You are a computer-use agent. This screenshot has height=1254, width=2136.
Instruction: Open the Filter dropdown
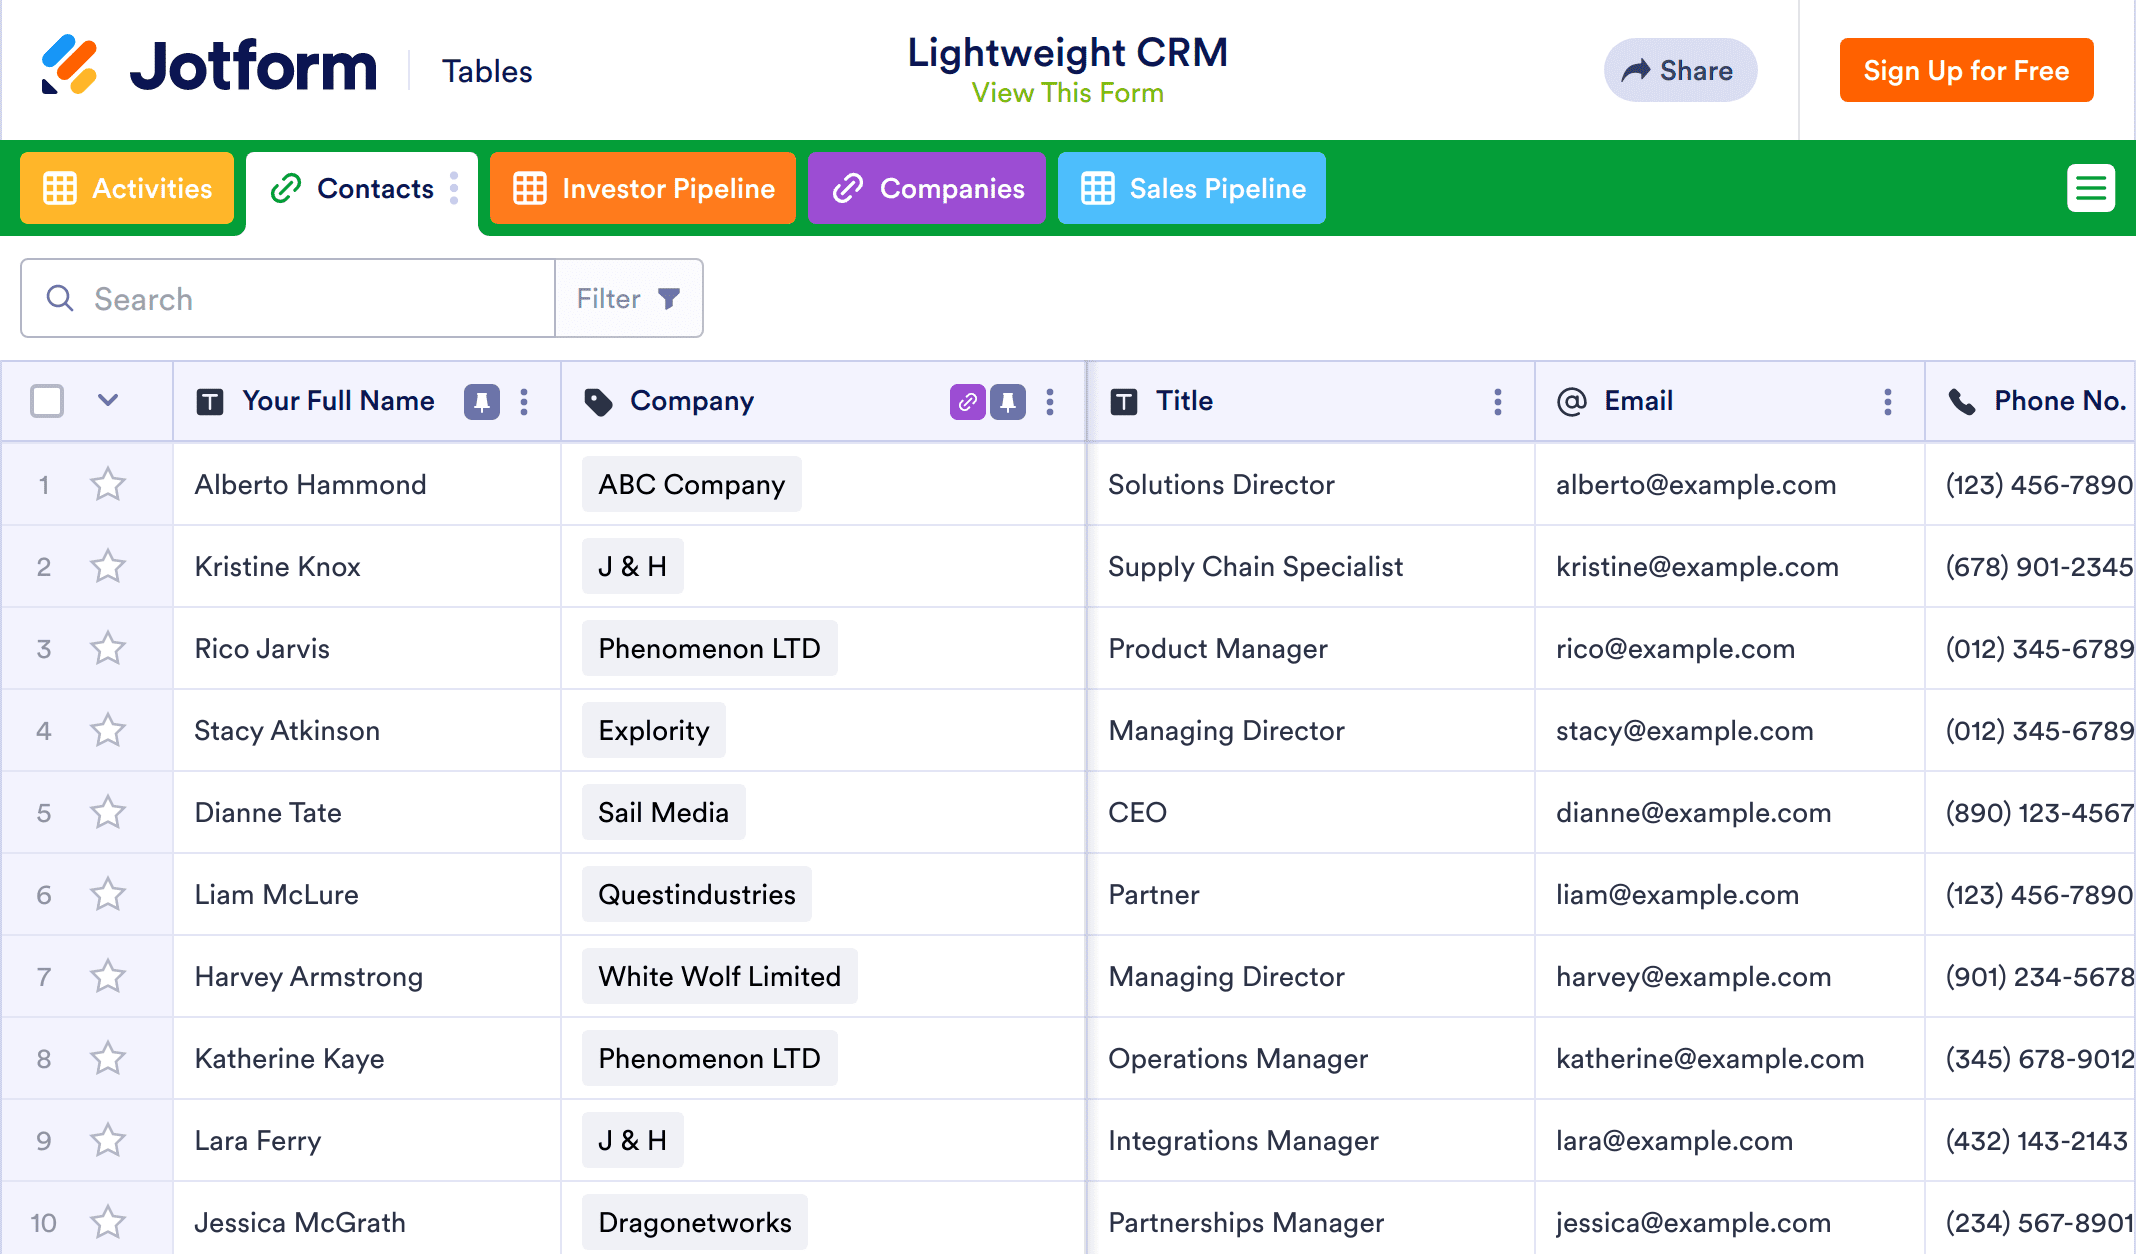tap(629, 299)
